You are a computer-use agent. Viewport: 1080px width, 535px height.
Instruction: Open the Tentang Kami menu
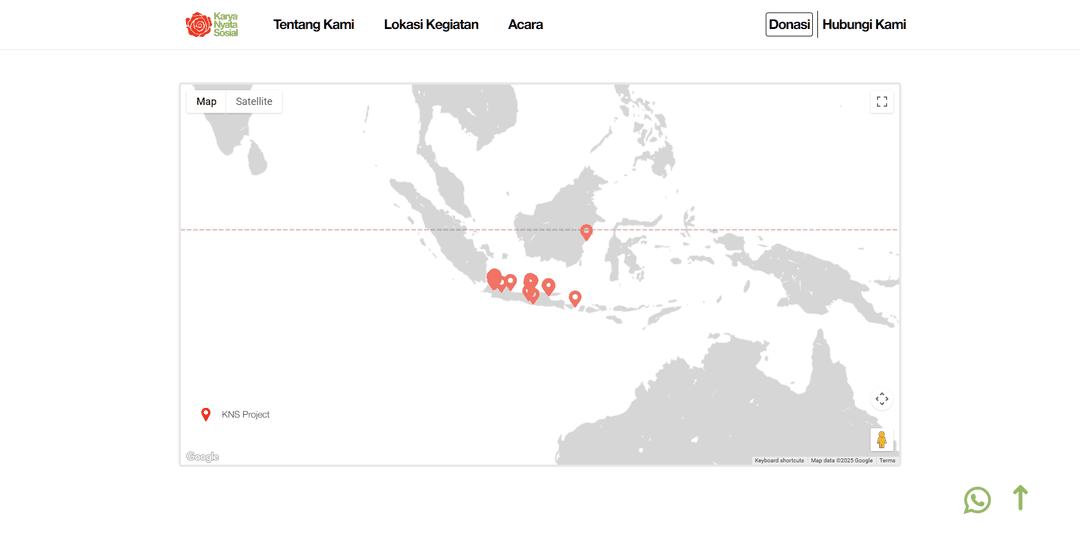coord(313,25)
